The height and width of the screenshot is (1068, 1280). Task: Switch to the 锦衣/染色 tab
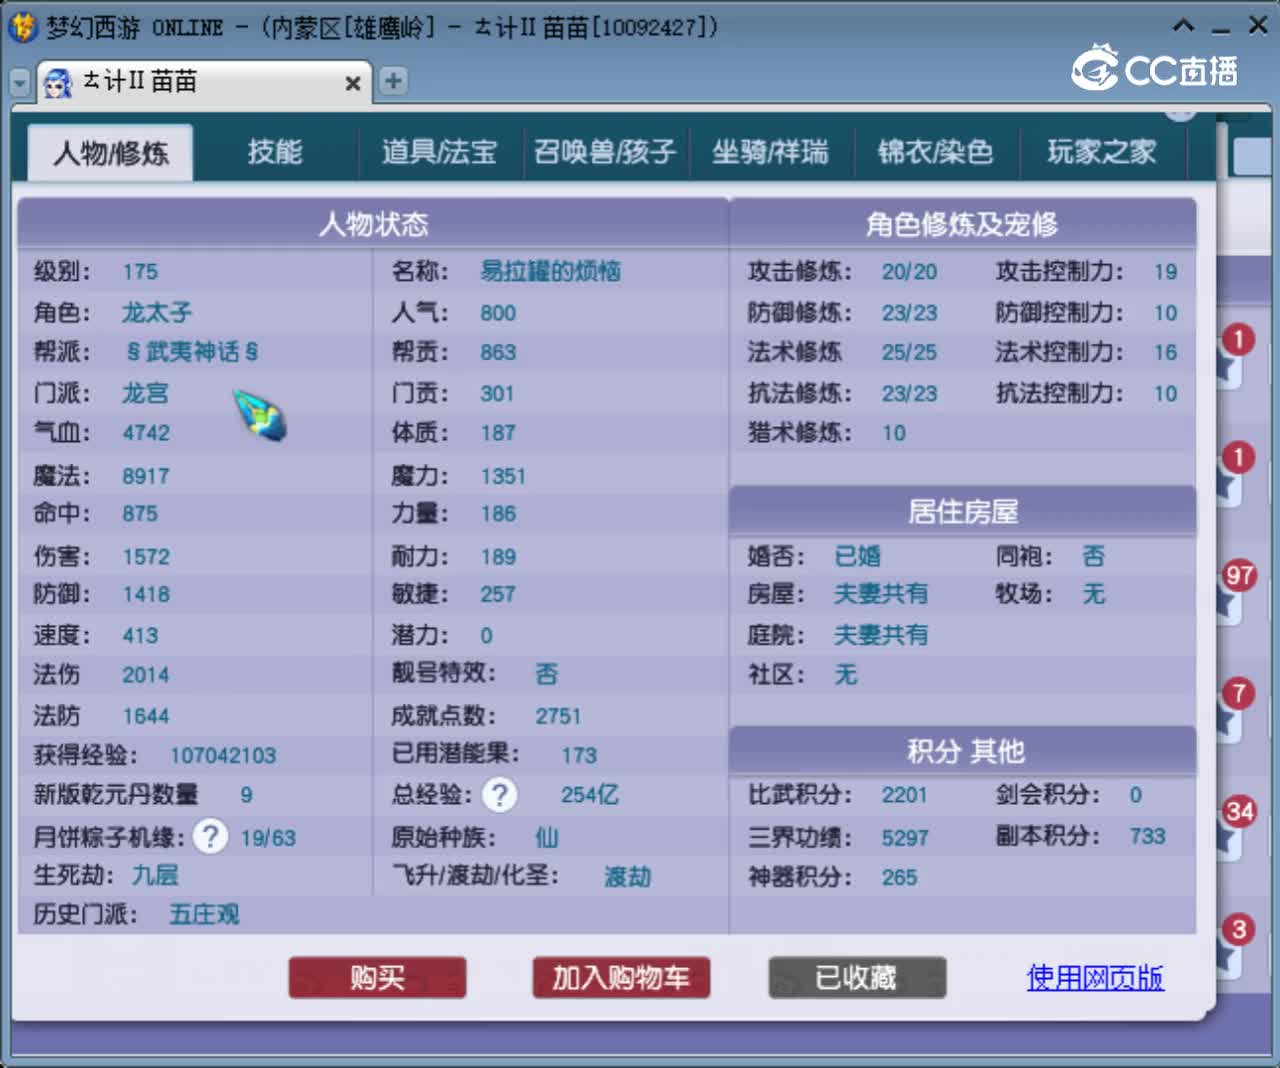[935, 152]
